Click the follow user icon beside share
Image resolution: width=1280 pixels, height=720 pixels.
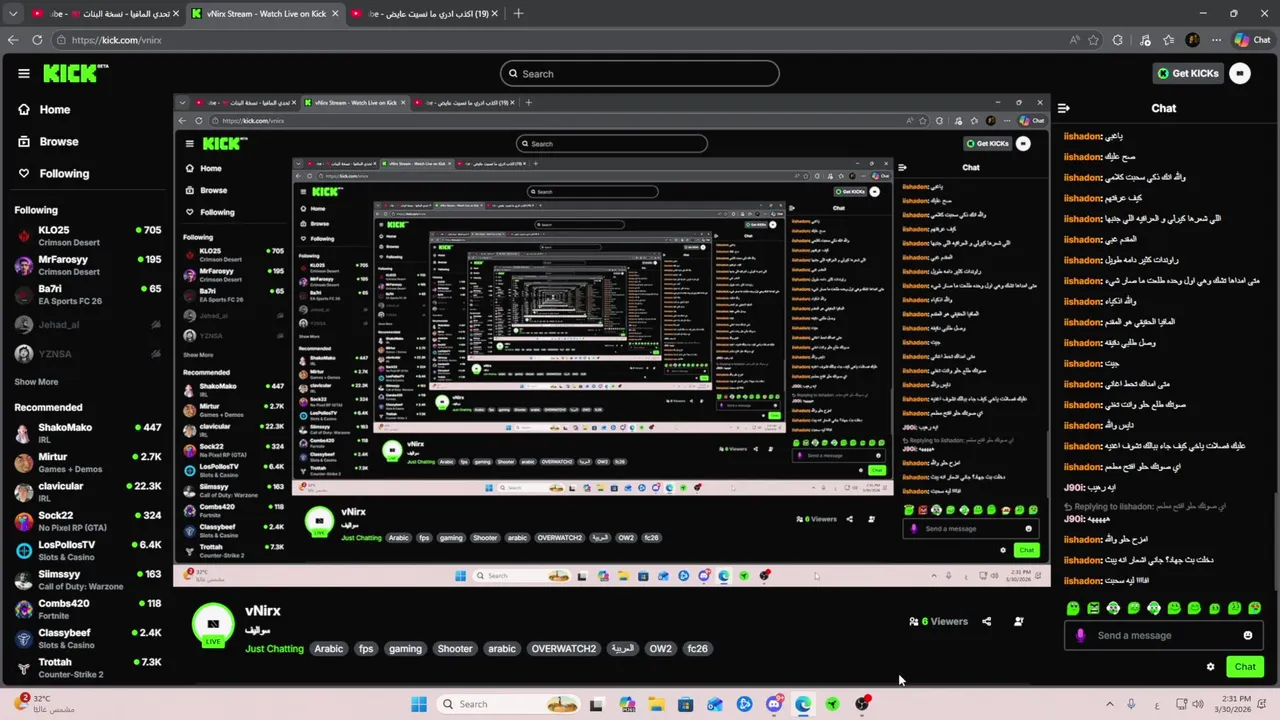1018,622
